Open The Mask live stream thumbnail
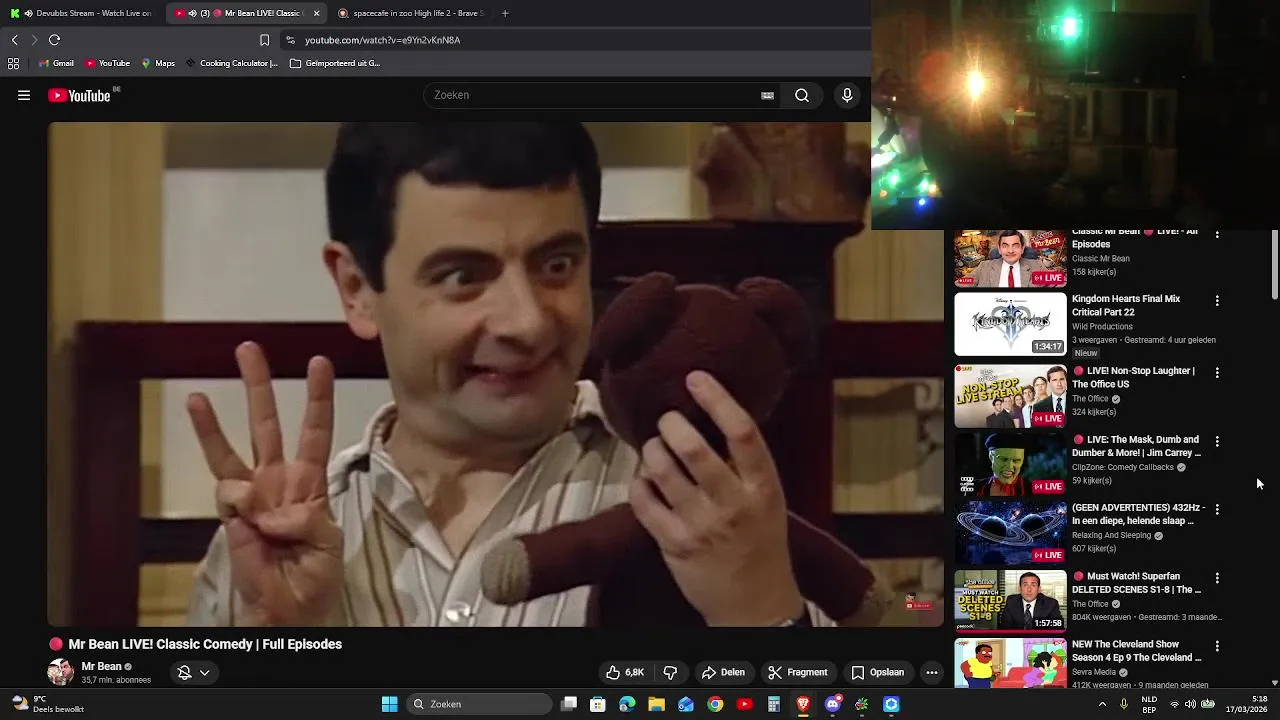This screenshot has height=720, width=1280. (1010, 465)
